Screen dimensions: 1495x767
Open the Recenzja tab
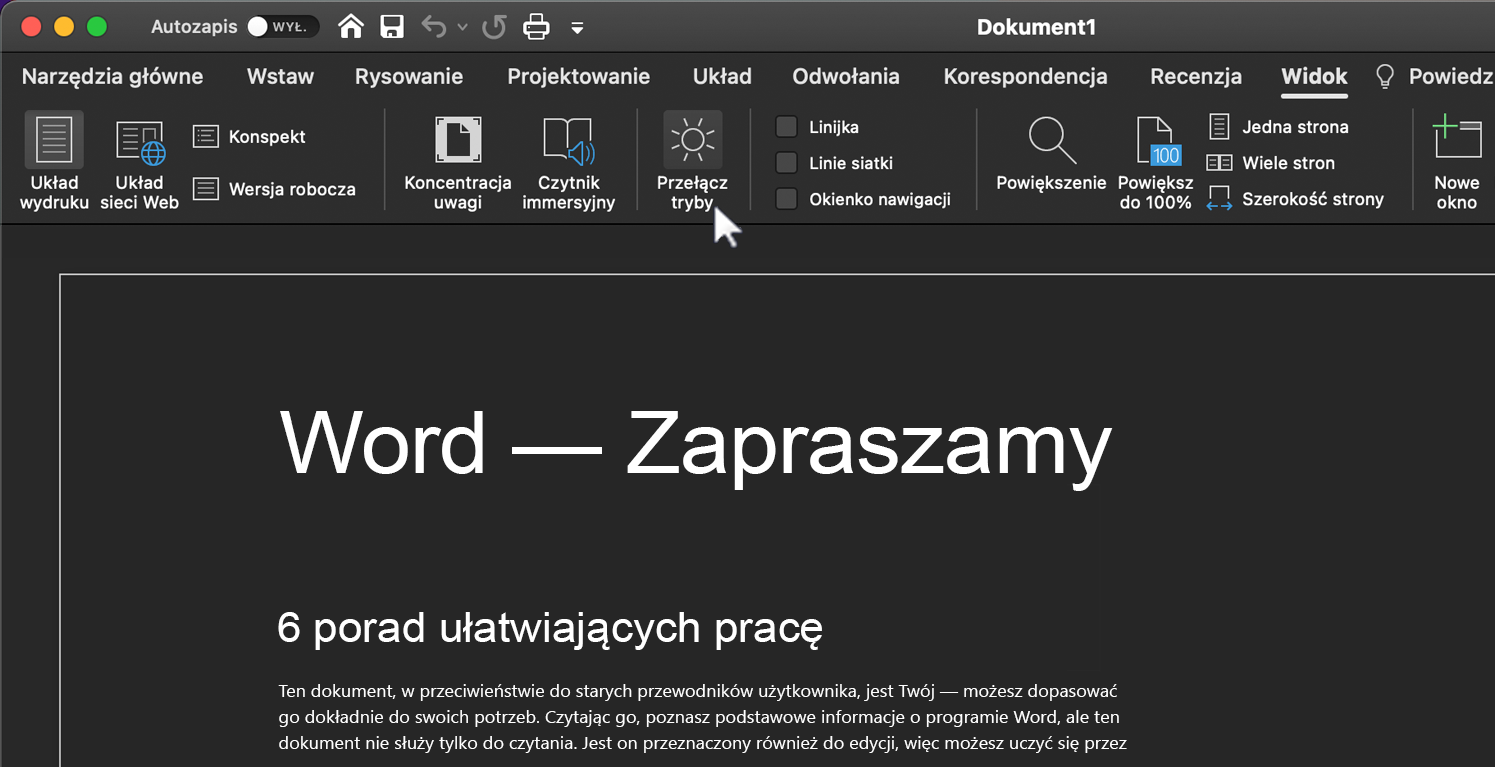point(1196,77)
